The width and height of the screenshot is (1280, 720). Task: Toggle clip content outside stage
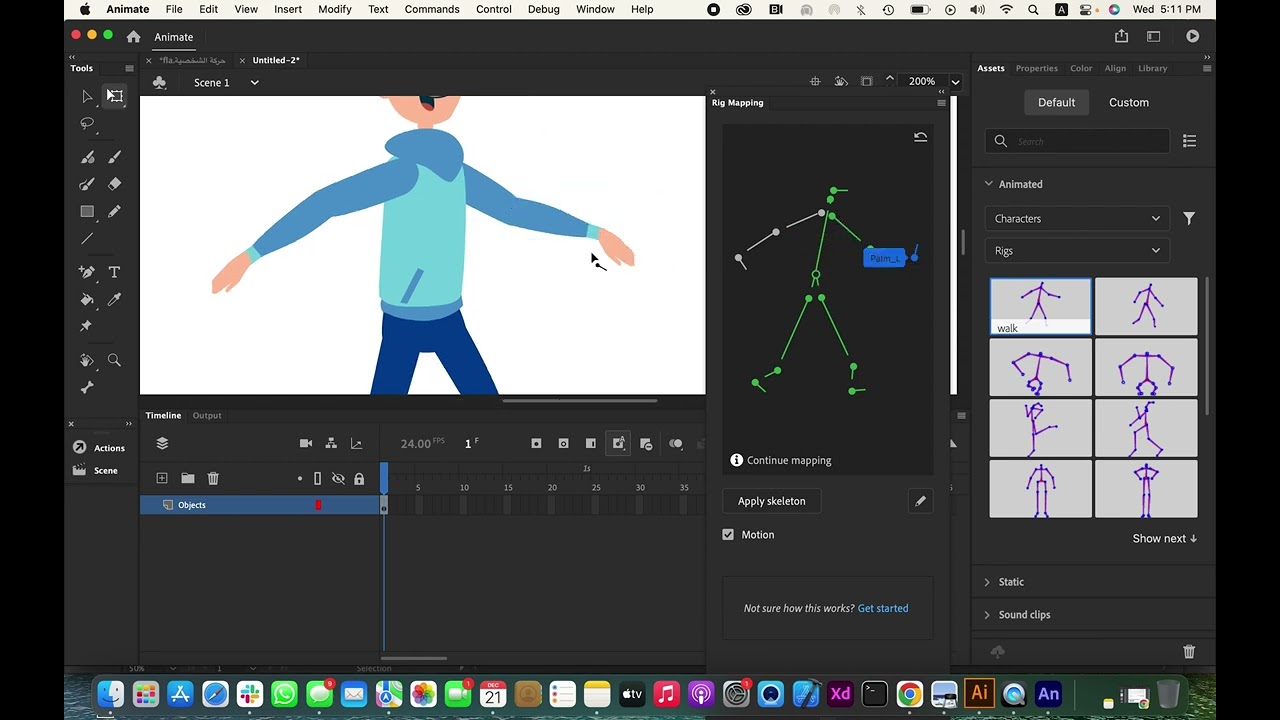866,82
